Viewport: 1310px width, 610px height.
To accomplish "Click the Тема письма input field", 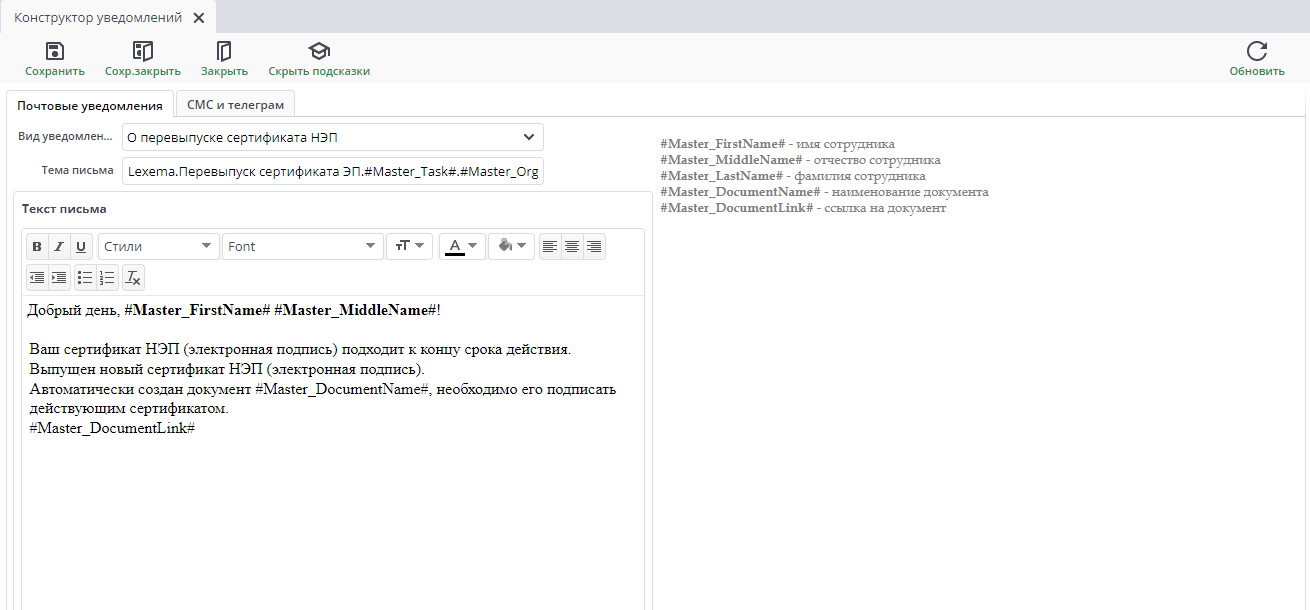I will pos(333,171).
